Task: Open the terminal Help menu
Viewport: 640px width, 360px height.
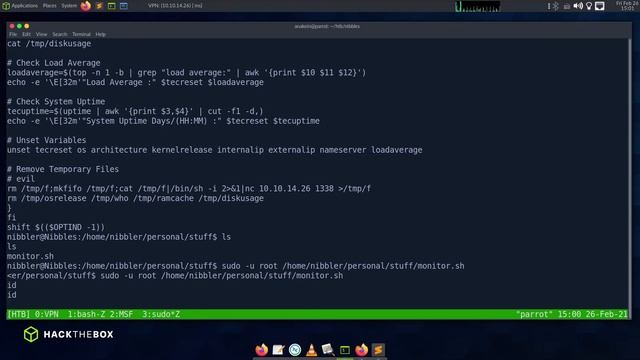Action: tap(100, 35)
